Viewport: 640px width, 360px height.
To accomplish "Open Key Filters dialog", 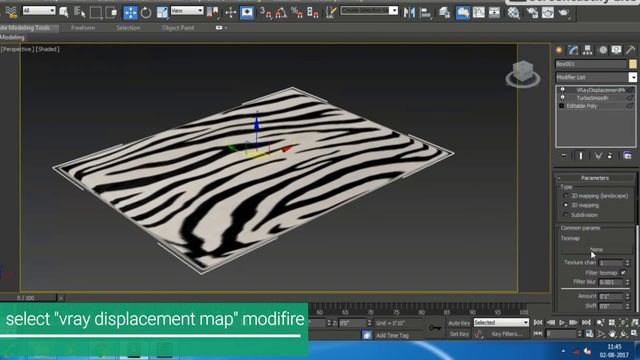I will [x=506, y=334].
